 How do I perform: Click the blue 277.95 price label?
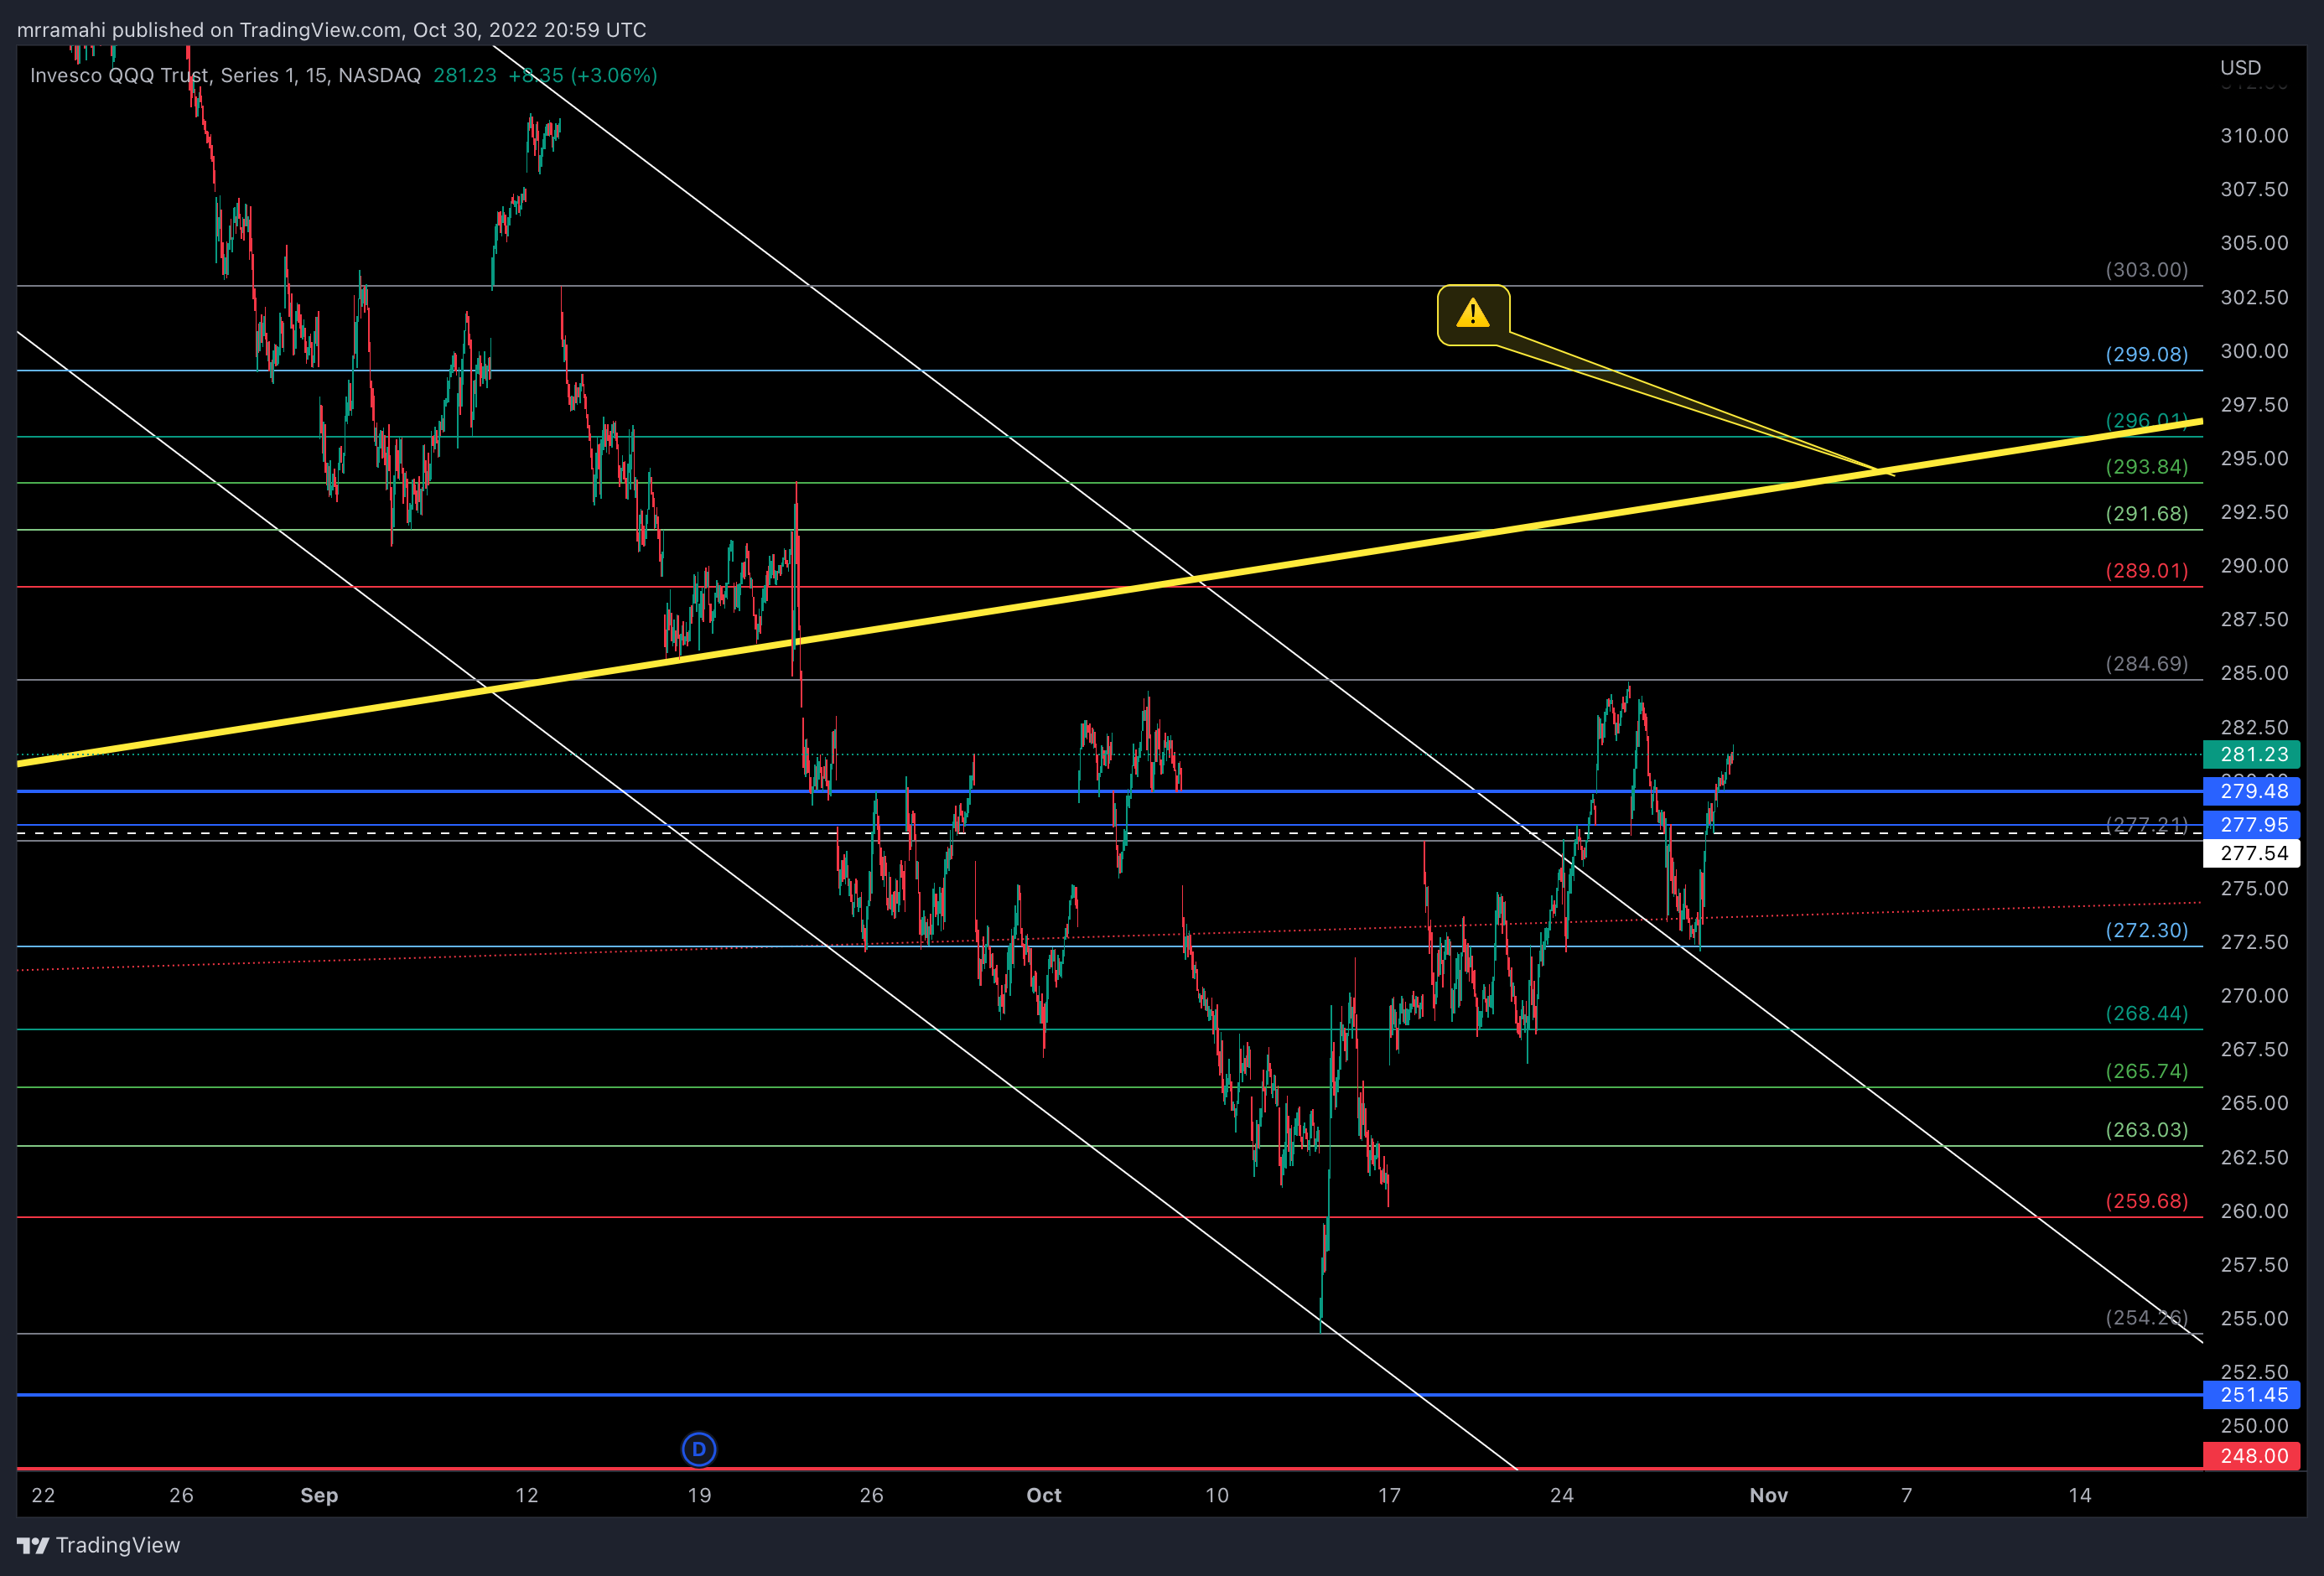click(x=2252, y=825)
